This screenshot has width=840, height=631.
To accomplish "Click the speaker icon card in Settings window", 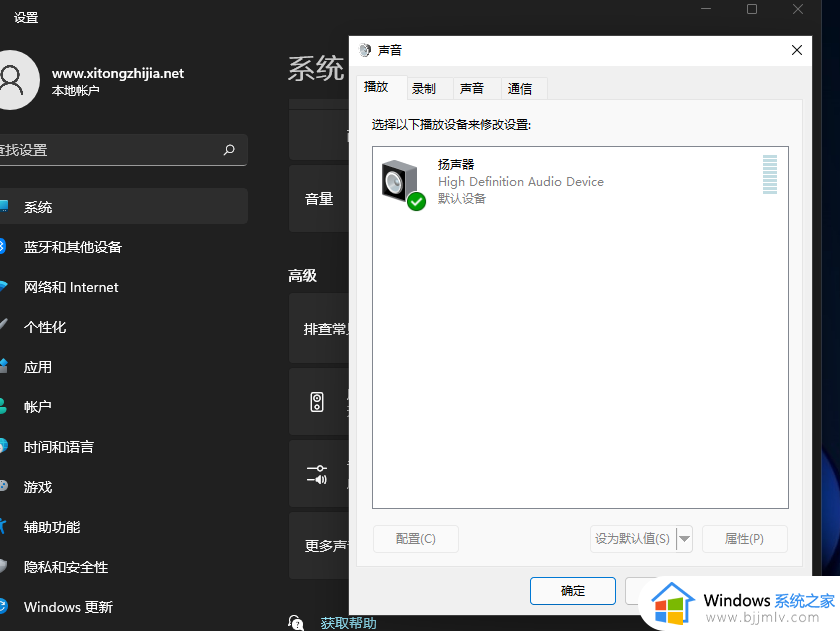I will 319,401.
